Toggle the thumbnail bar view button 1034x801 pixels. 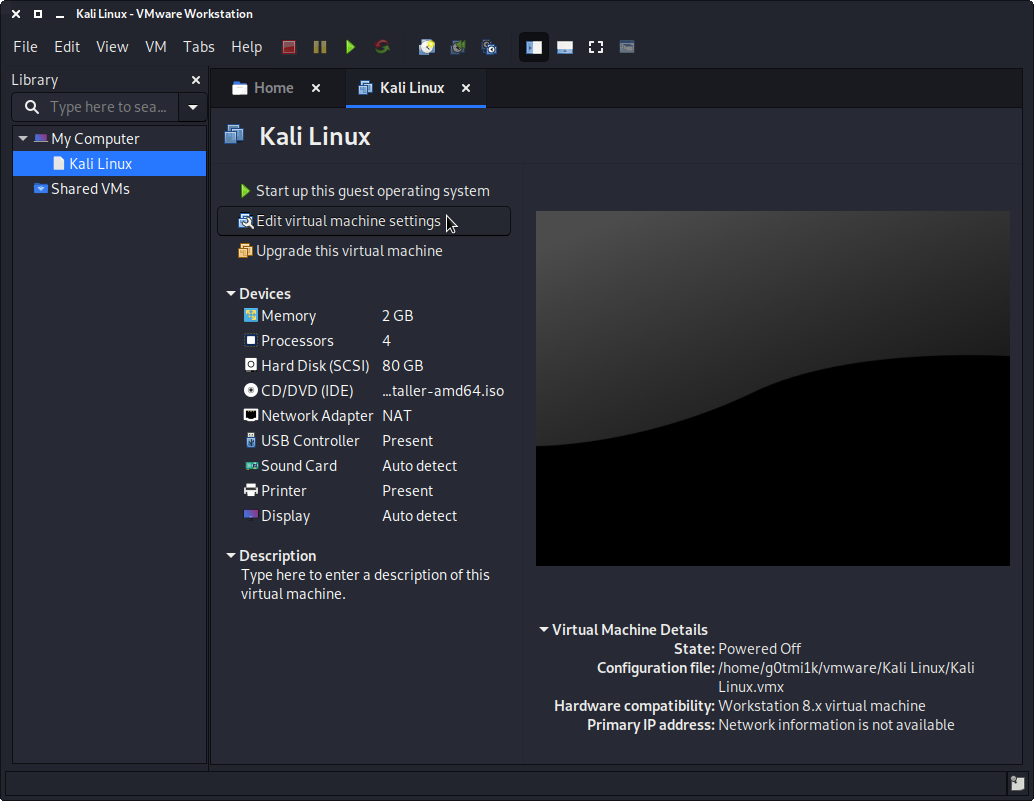565,47
